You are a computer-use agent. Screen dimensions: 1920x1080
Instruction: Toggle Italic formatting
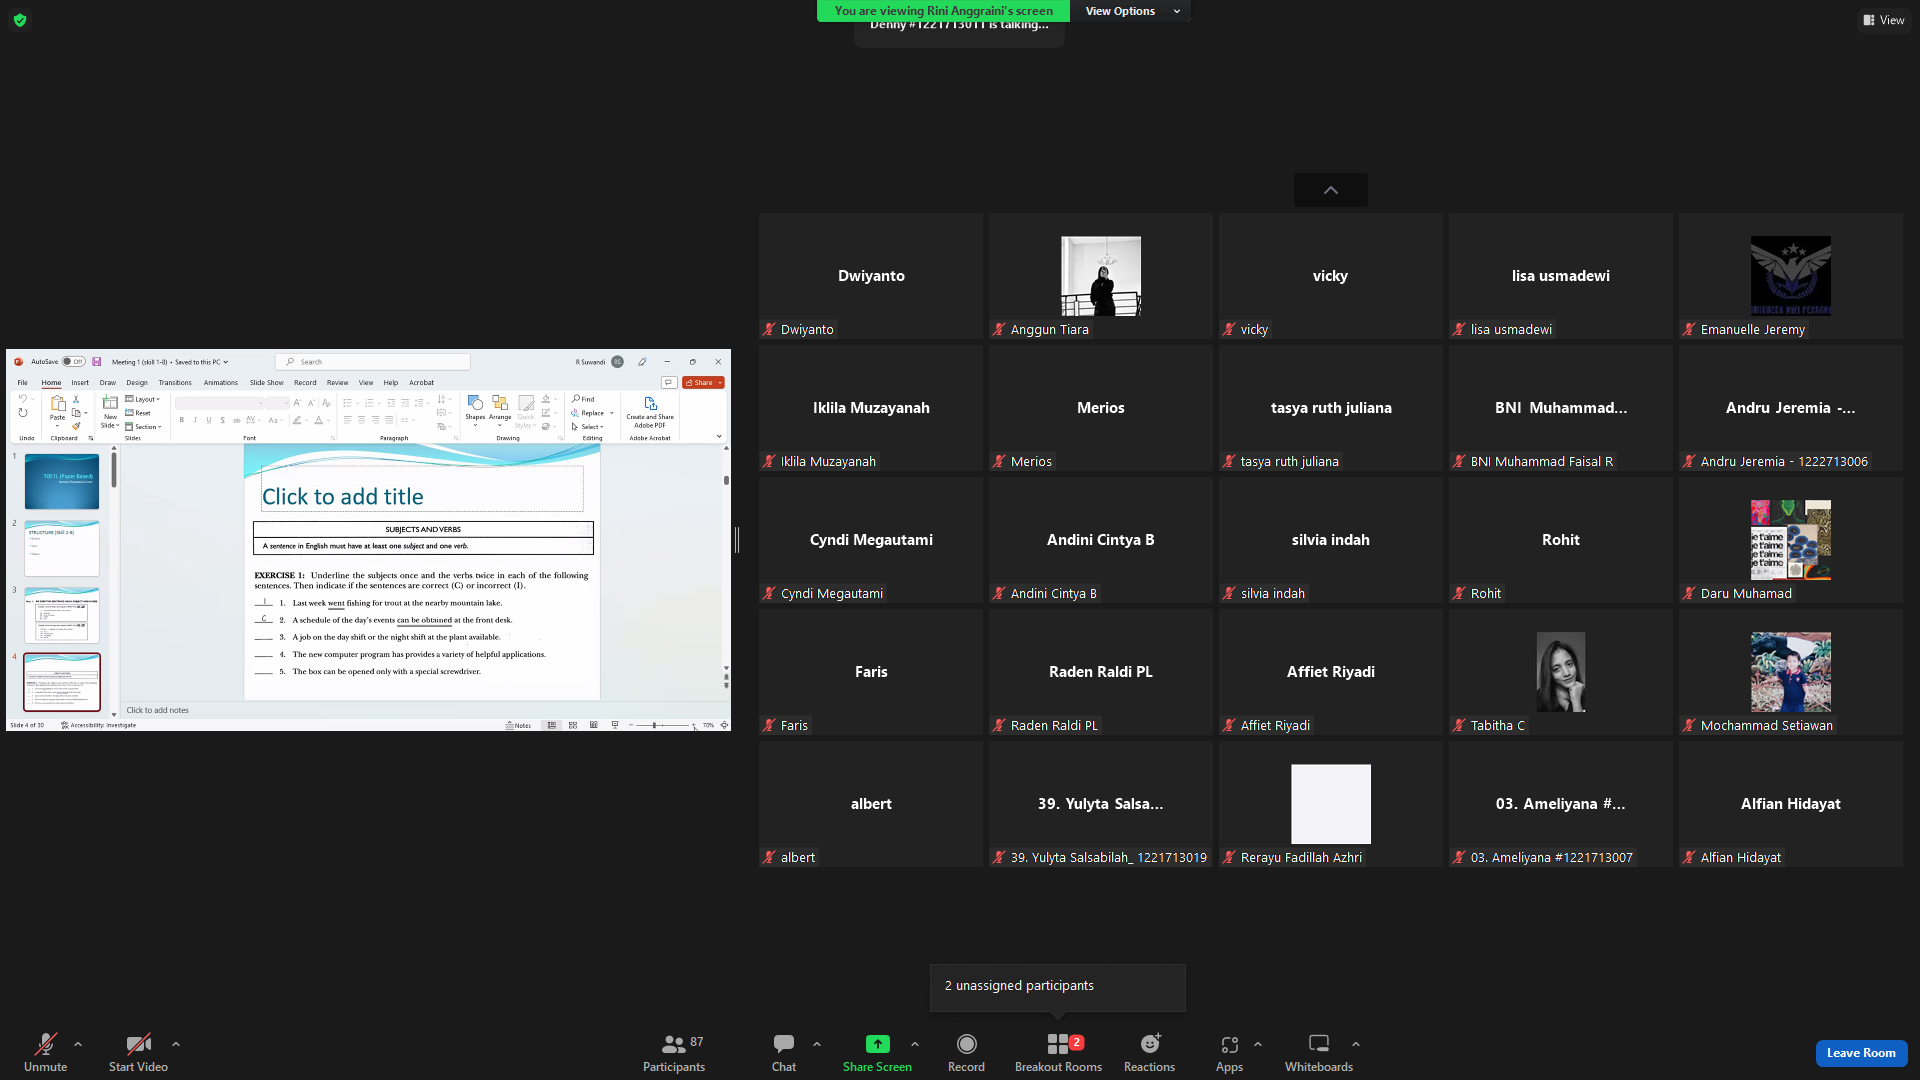click(195, 420)
